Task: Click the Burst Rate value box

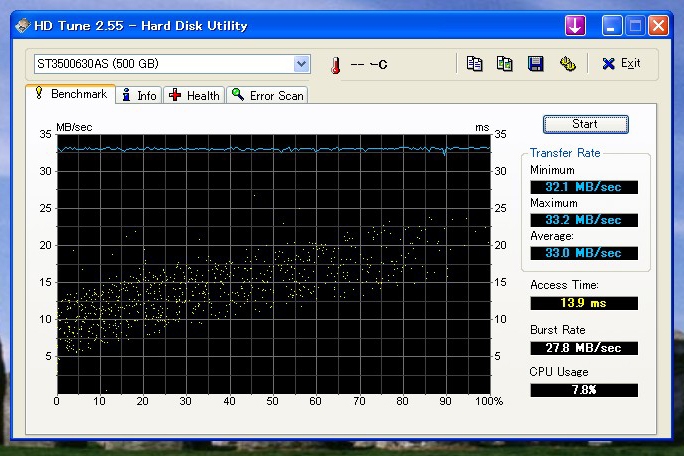Action: tap(583, 347)
